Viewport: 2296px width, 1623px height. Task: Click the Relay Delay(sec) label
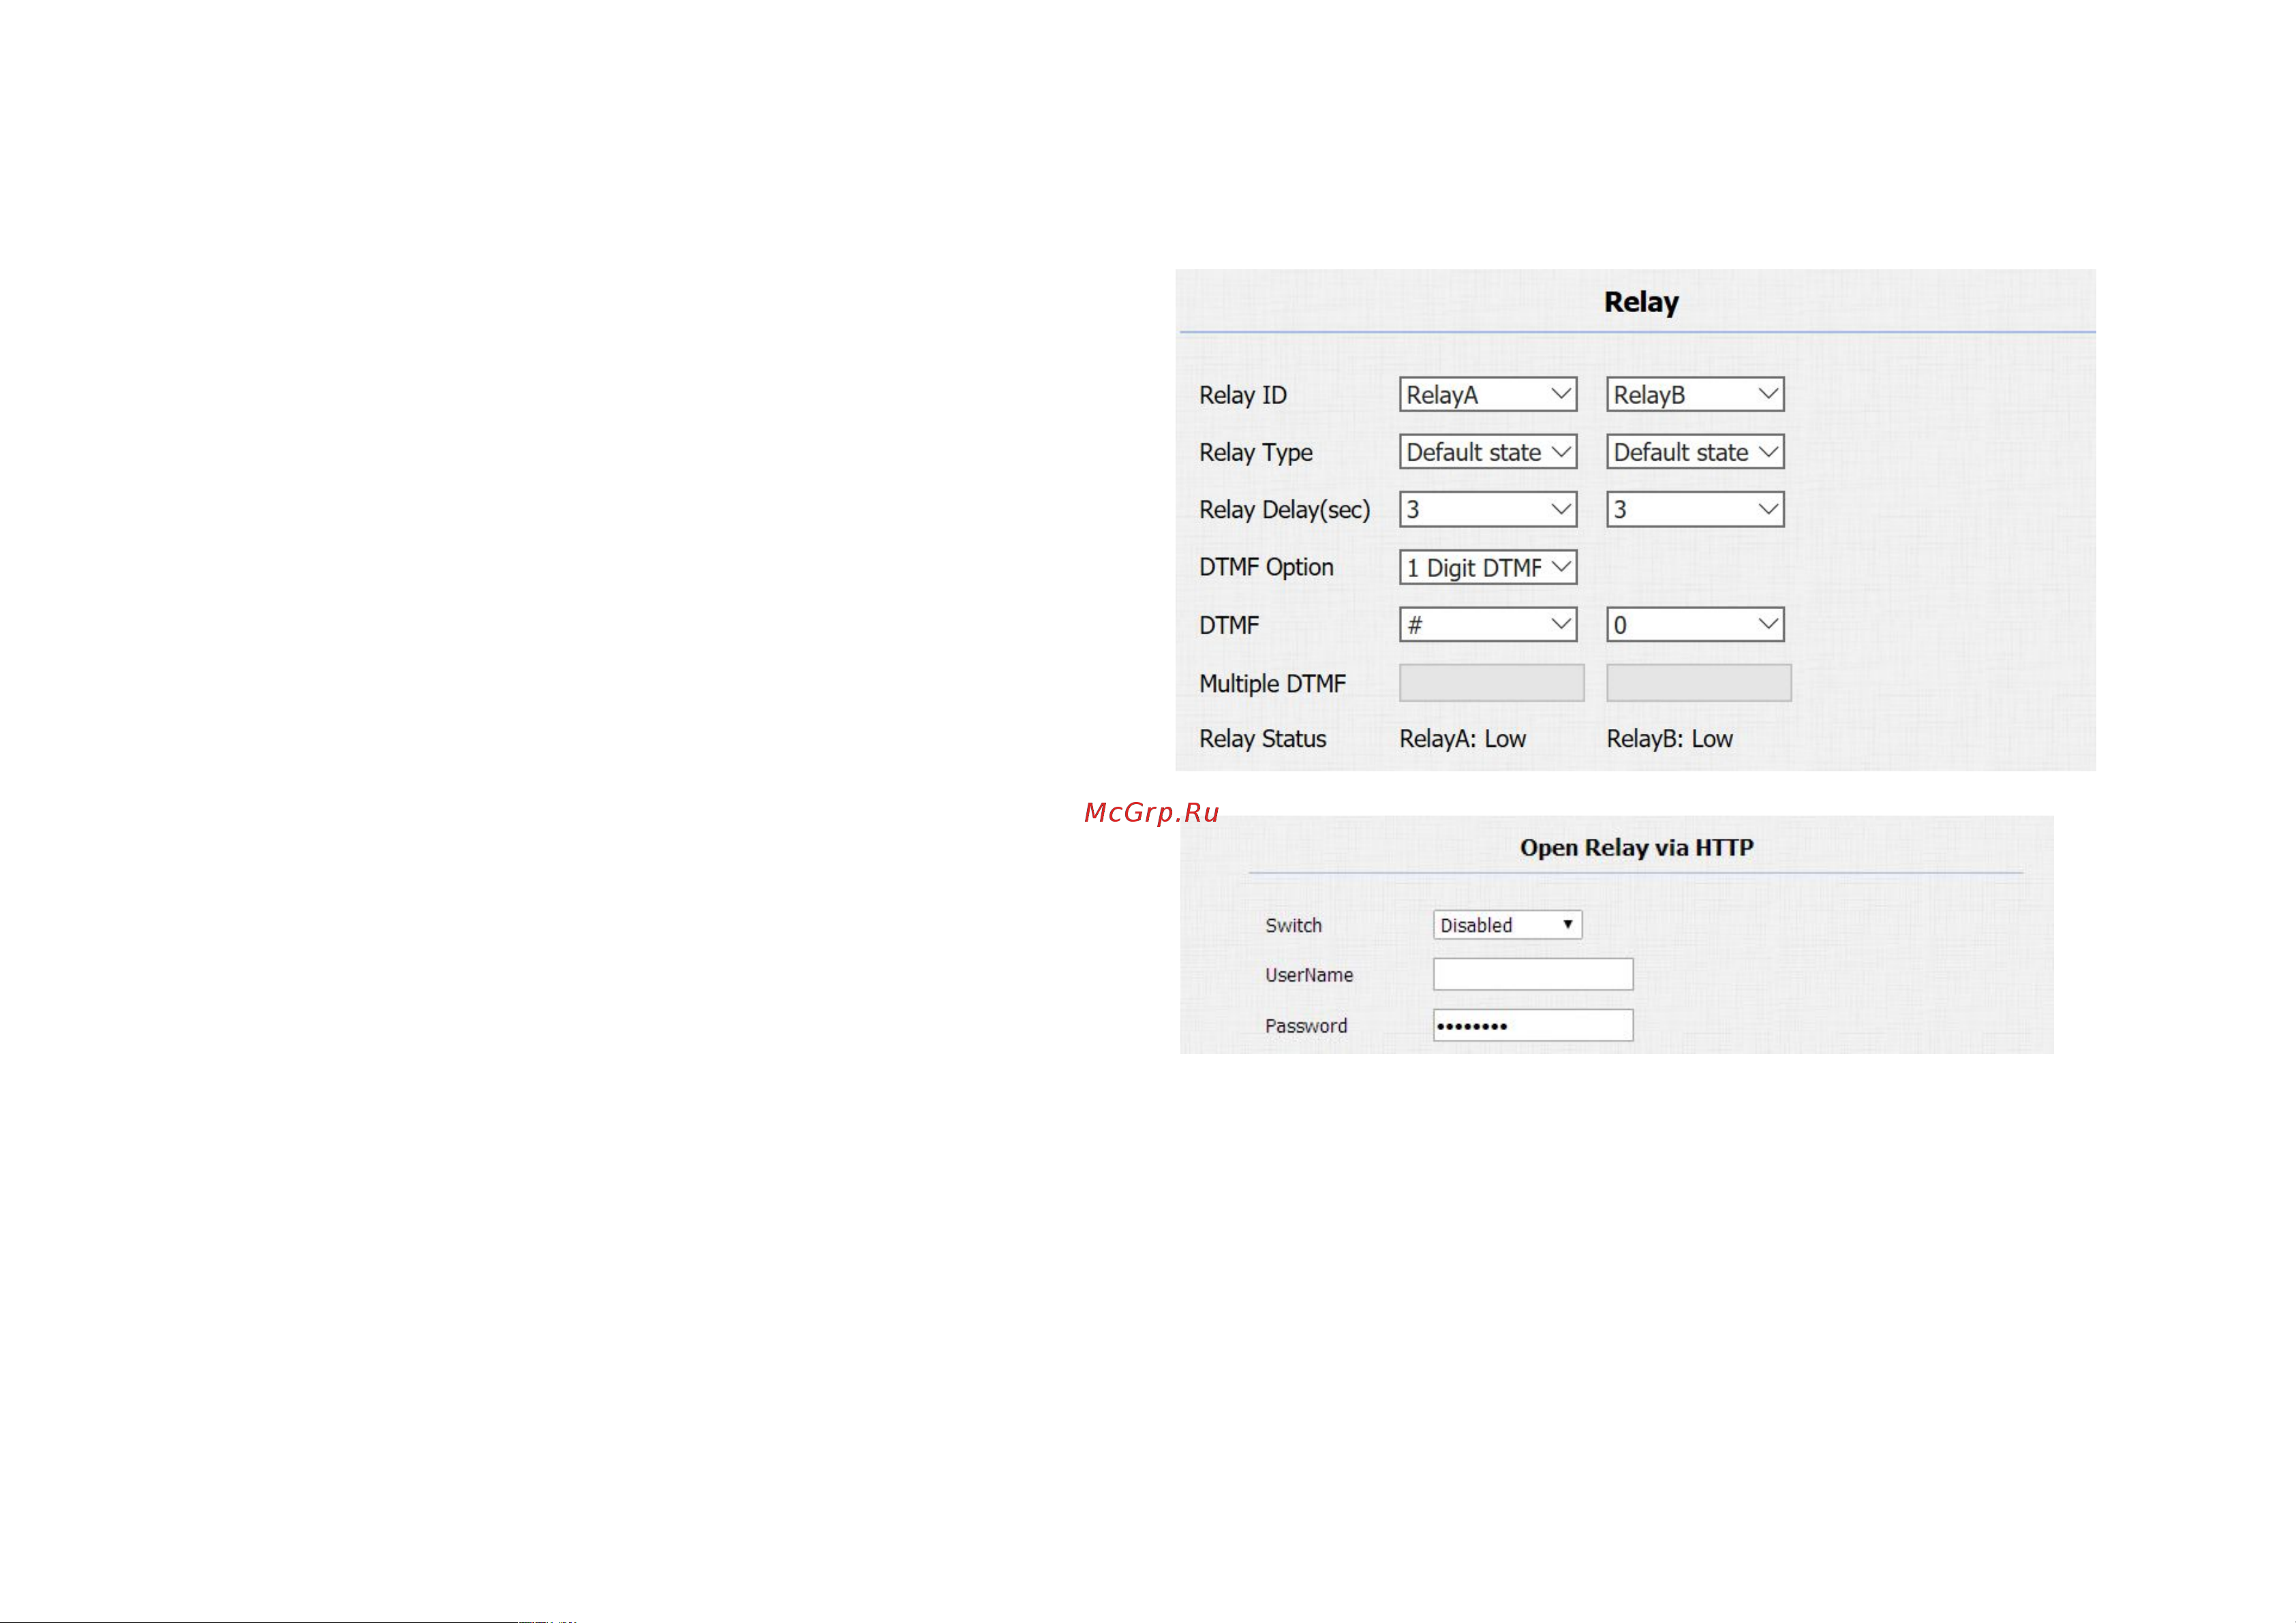point(1284,510)
